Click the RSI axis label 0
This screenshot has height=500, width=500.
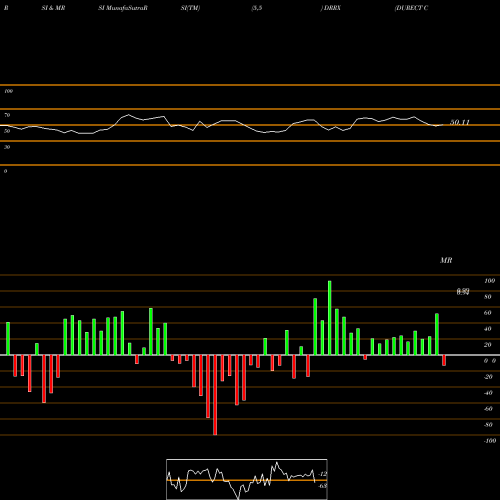(5, 171)
